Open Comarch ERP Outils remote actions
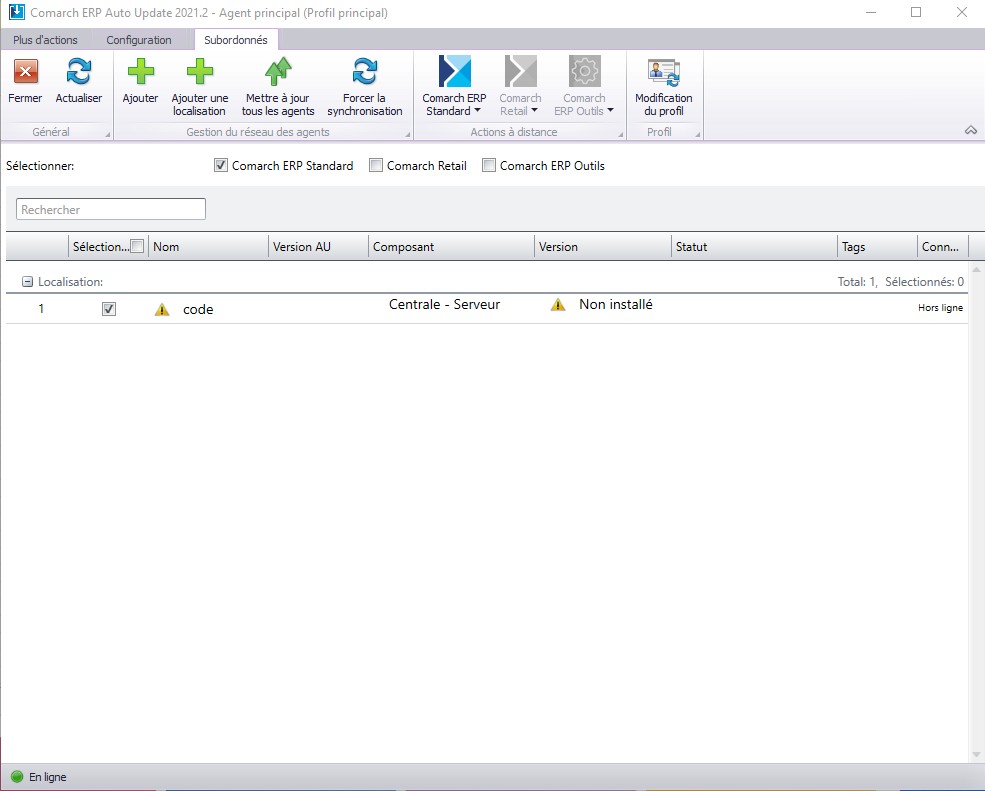The width and height of the screenshot is (985, 791). 584,87
